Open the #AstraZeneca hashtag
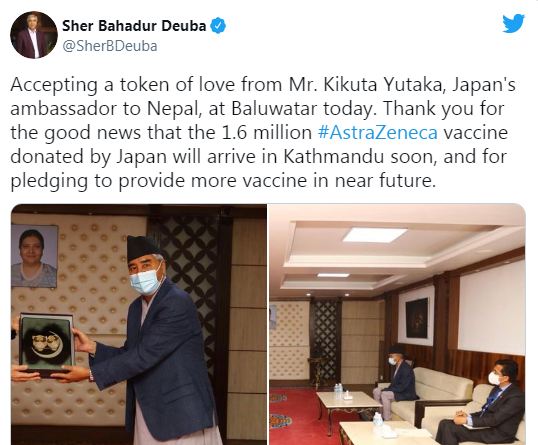Image resolution: width=538 pixels, height=445 pixels. 378,132
